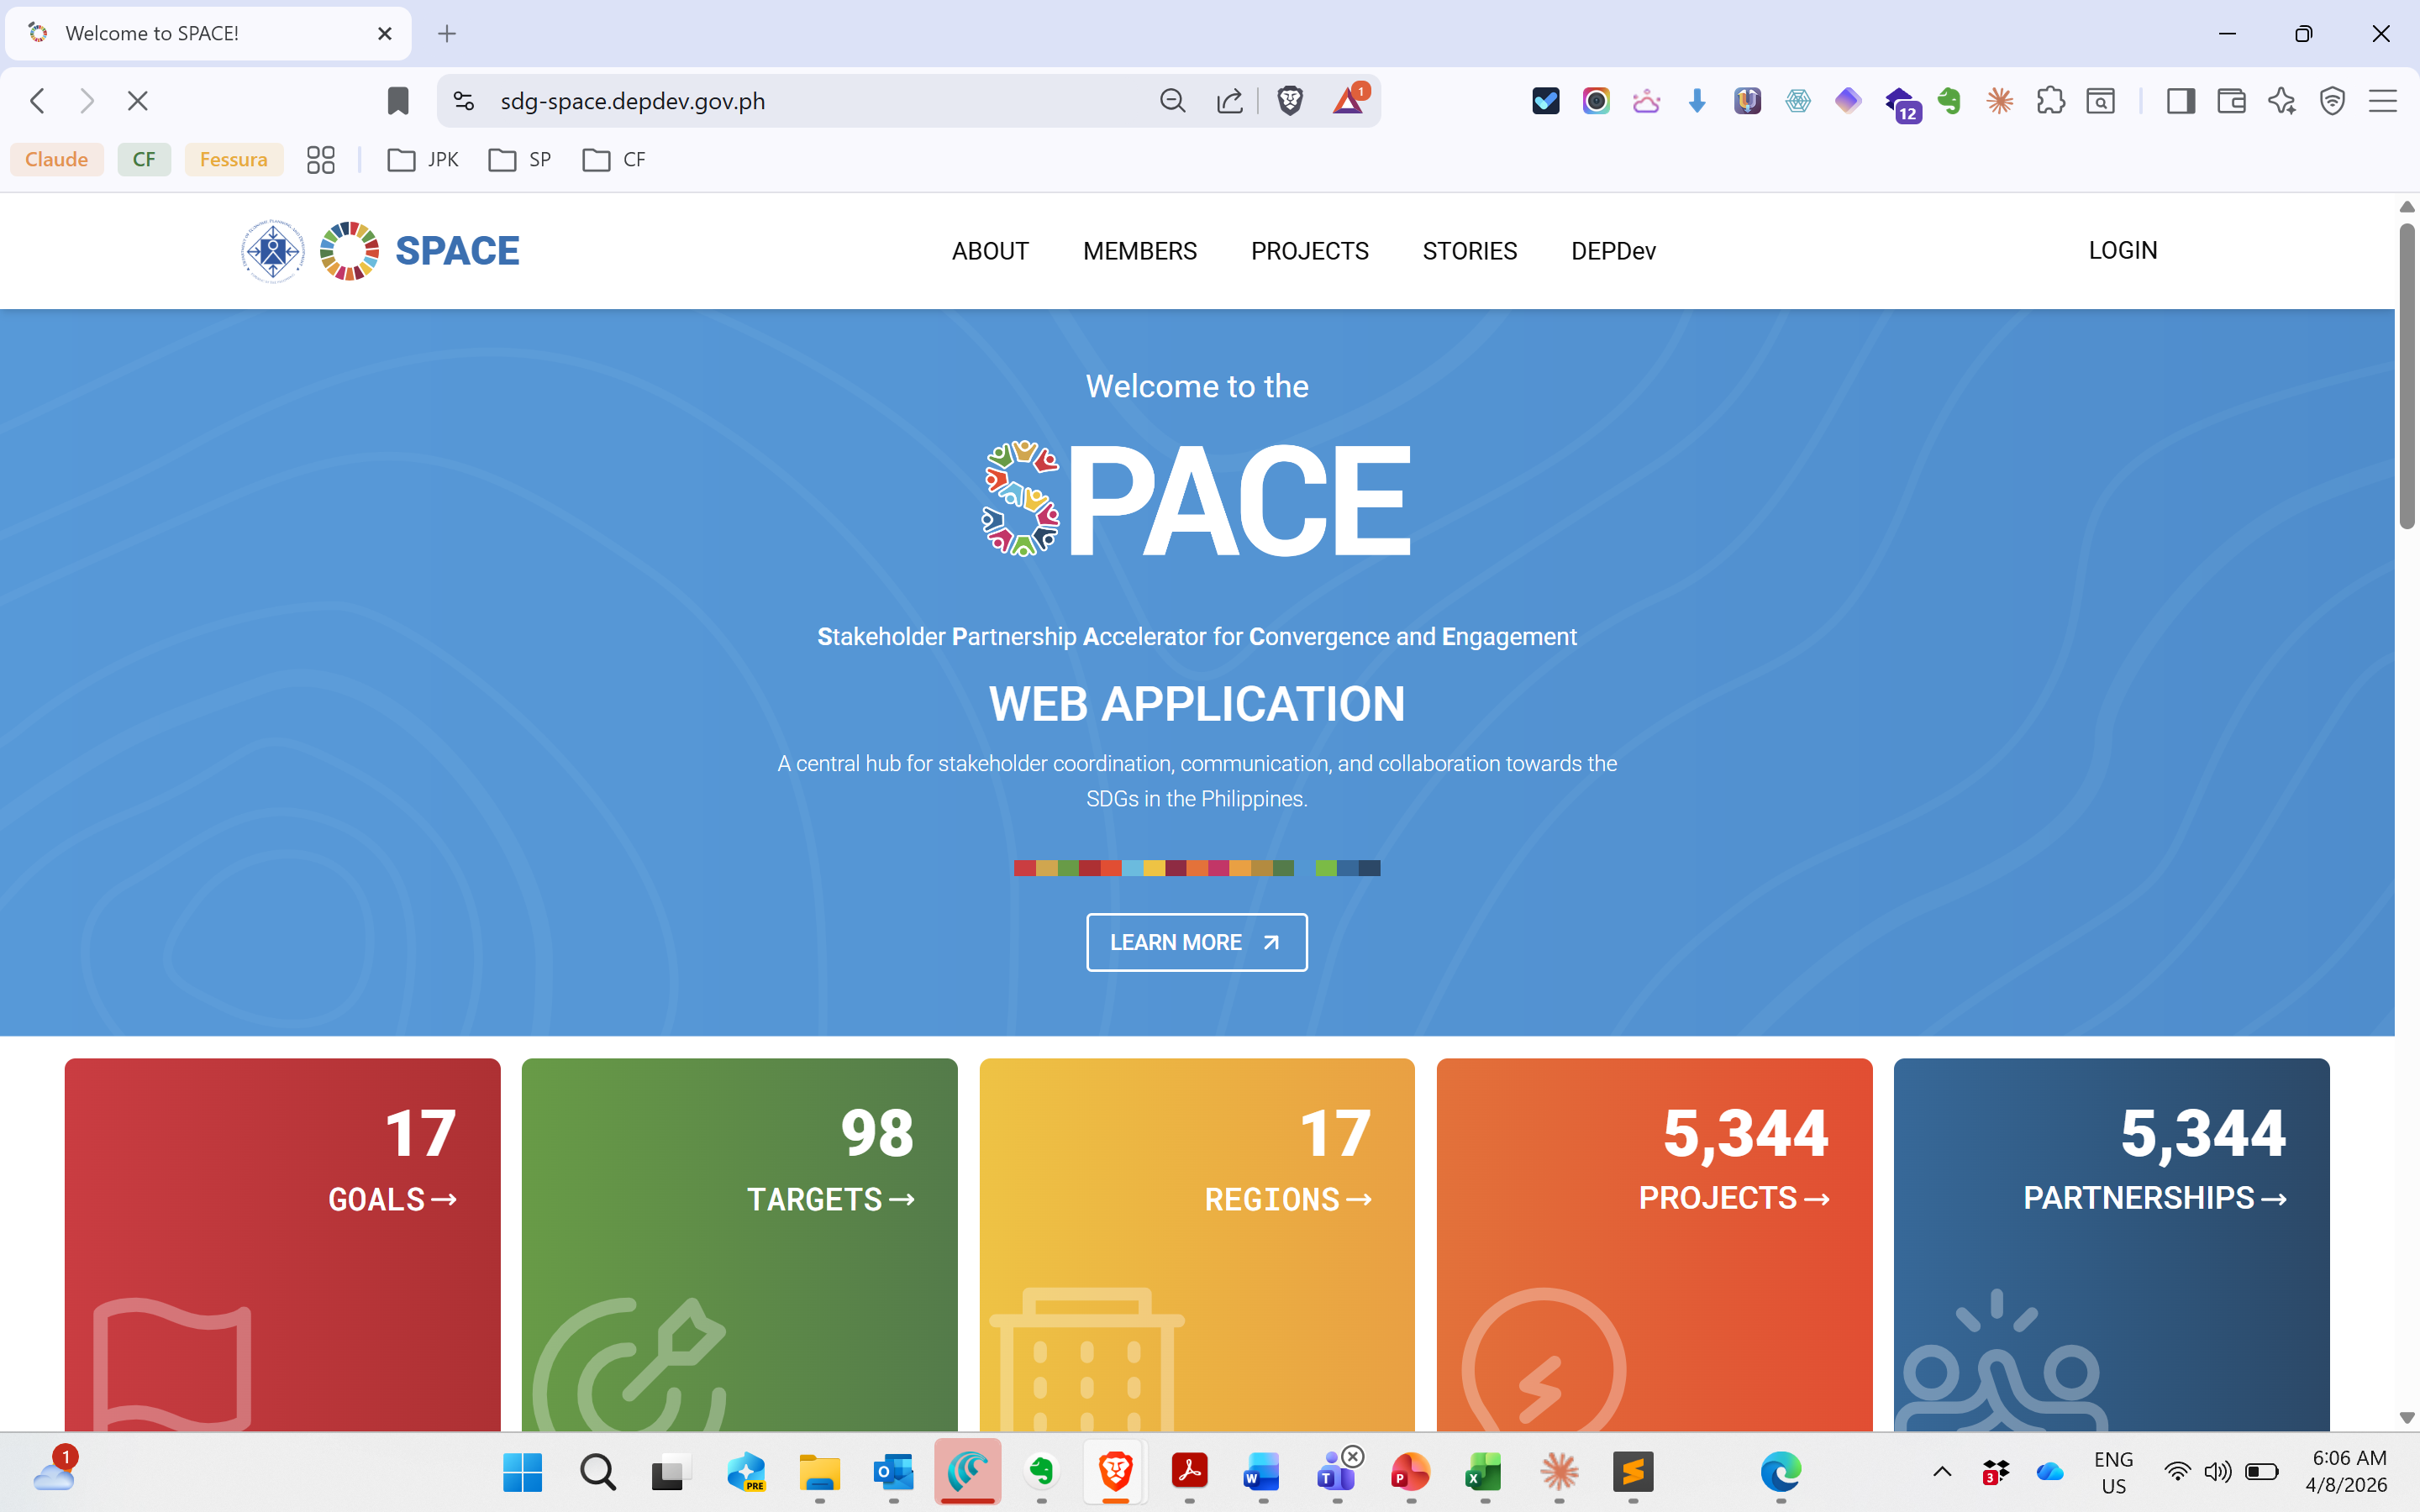Open Microsoft Edge from the taskbar

click(1781, 1472)
